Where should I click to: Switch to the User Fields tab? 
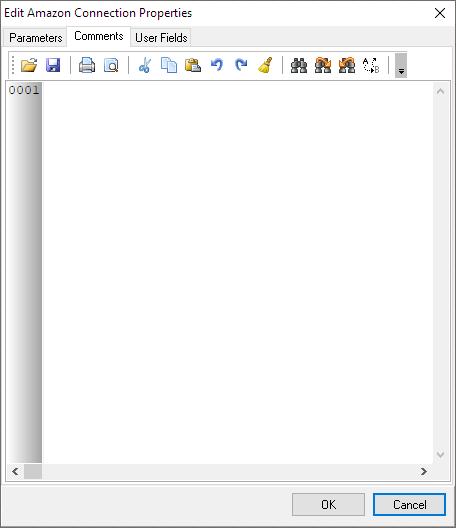161,37
